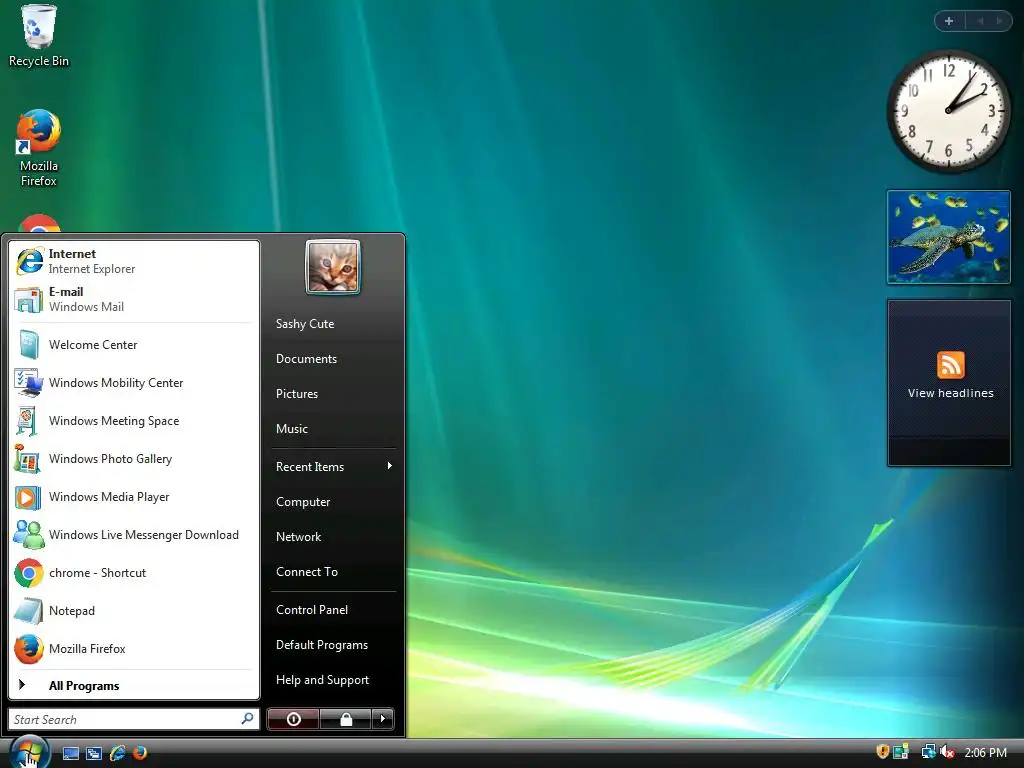Open the Recycle Bin desktop icon
Screen dimensions: 1024x768
click(39, 36)
